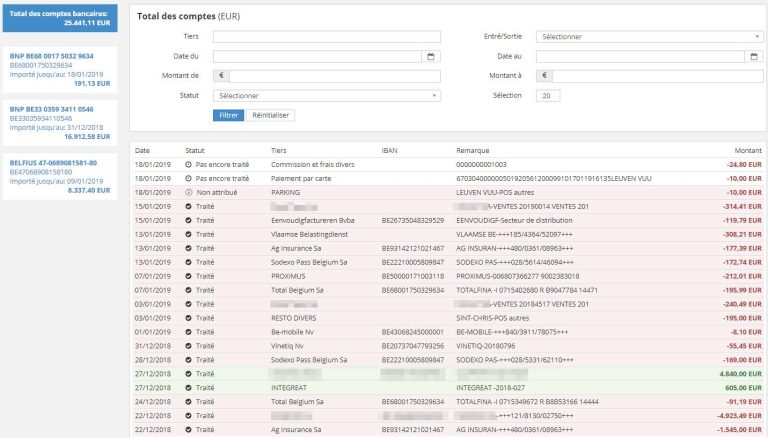
Task: Click the Traité checkmark icon on PROXIMUS row
Action: [x=189, y=275]
